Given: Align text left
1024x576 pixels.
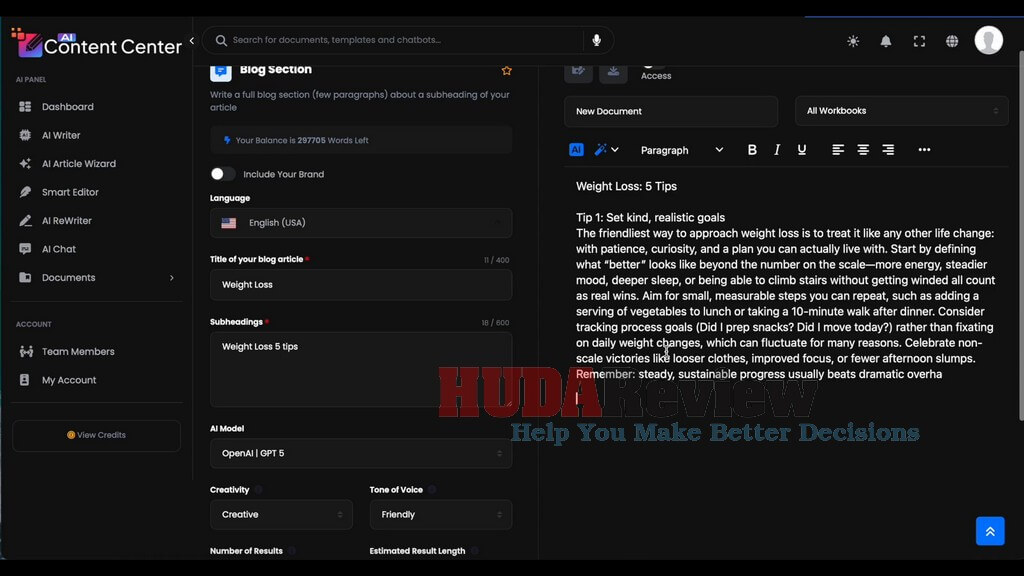Looking at the screenshot, I should coord(838,150).
